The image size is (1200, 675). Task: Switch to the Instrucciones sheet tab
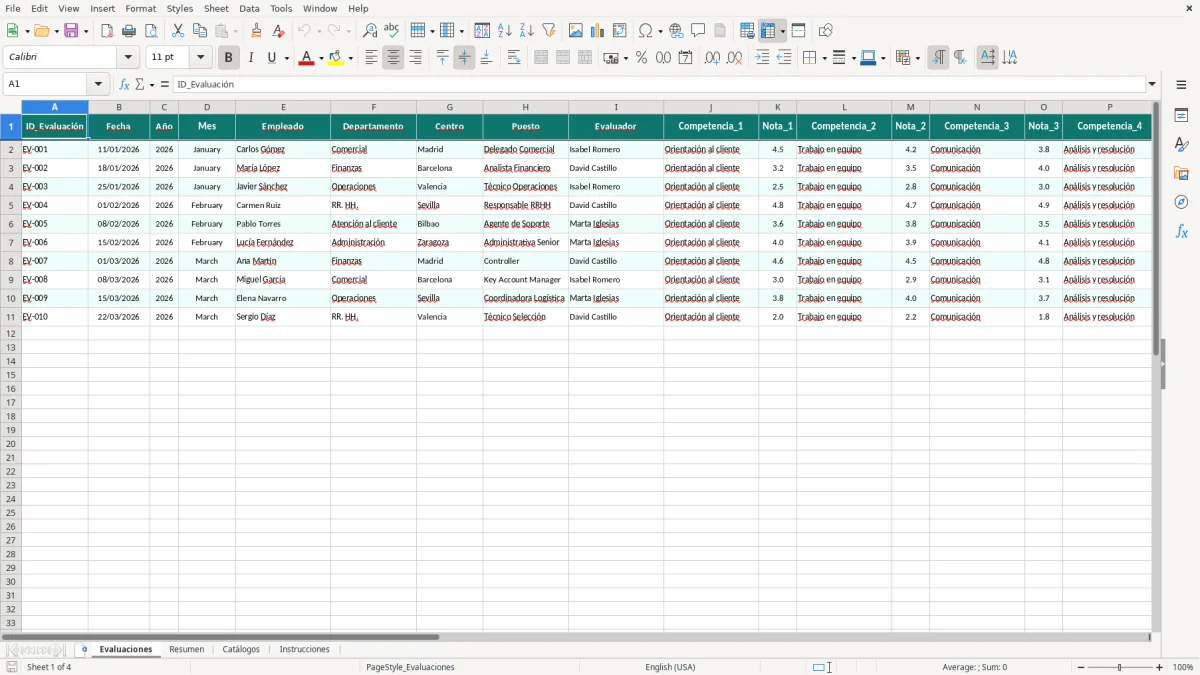click(304, 649)
